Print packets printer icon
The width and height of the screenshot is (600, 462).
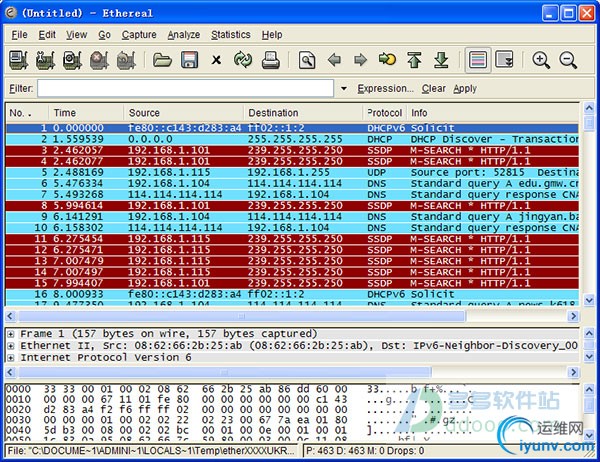coord(271,60)
